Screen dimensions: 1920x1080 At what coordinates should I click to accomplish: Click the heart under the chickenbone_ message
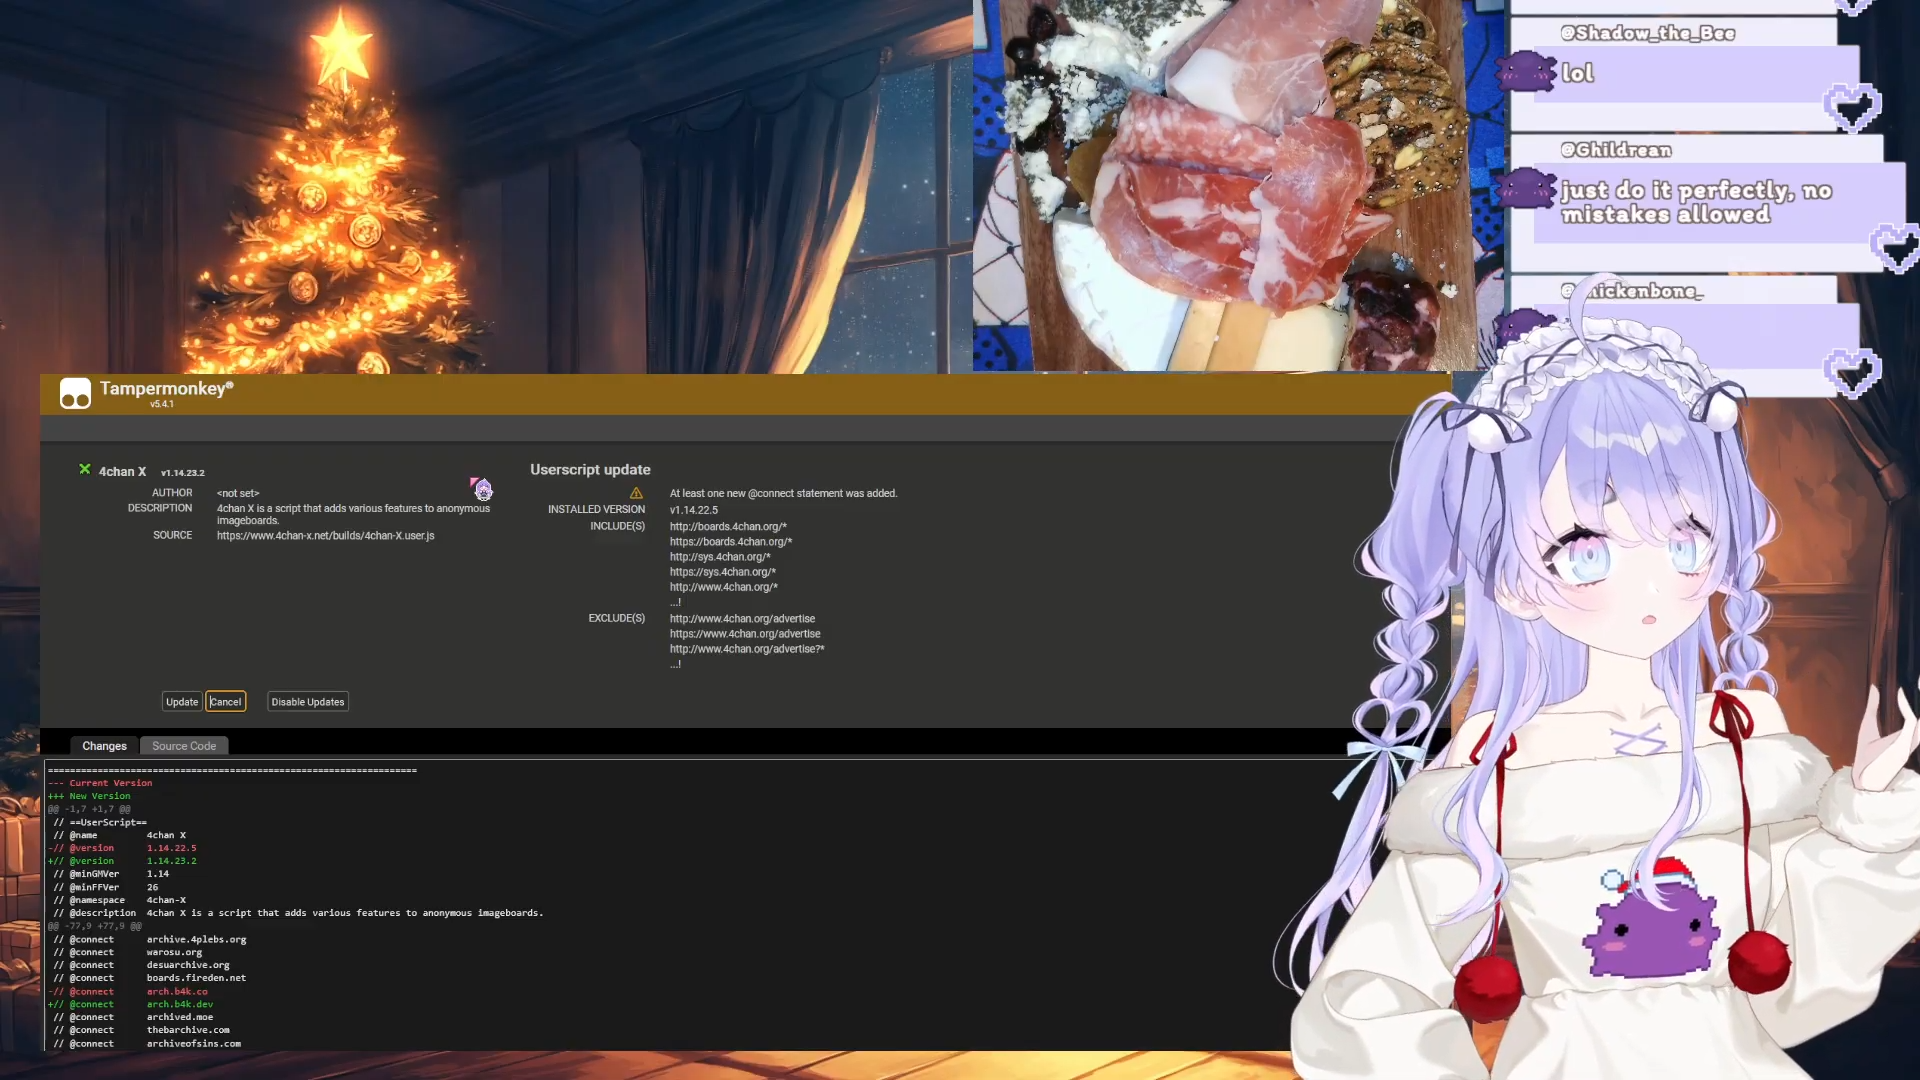point(1852,372)
